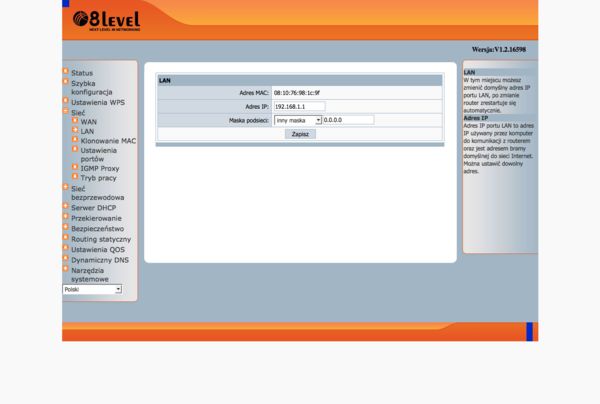Click the icon next to LAN submenu item
This screenshot has height=404, width=600.
(x=75, y=130)
